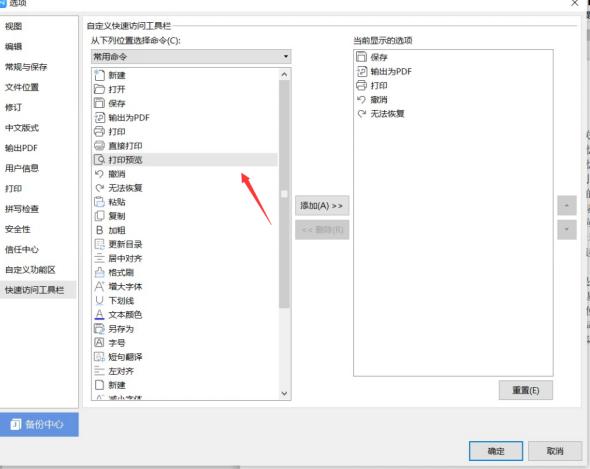Select the 粘贴 clipboard icon
This screenshot has height=469, width=590.
click(99, 202)
